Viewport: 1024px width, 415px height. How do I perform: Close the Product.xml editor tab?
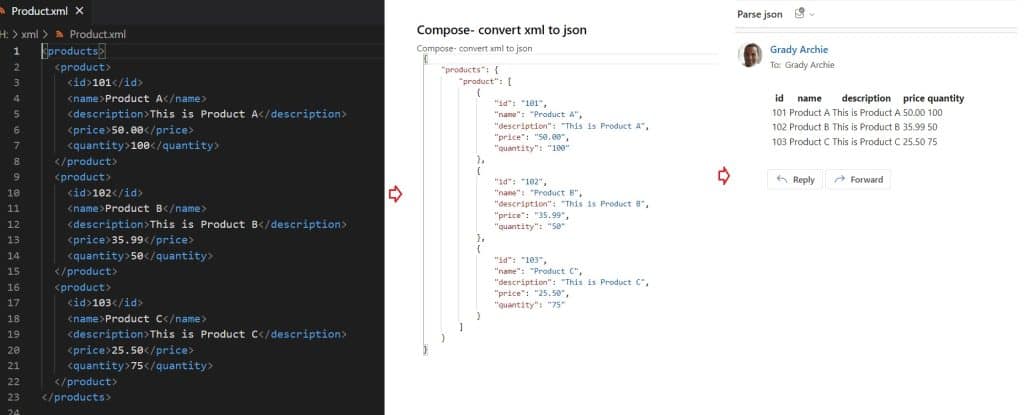click(77, 11)
